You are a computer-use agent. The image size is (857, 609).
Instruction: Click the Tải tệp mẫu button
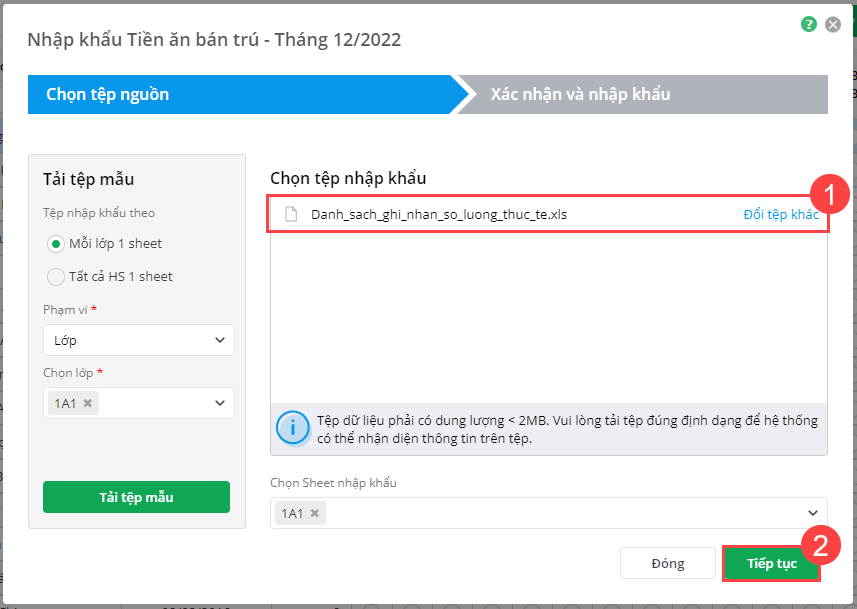tap(136, 497)
